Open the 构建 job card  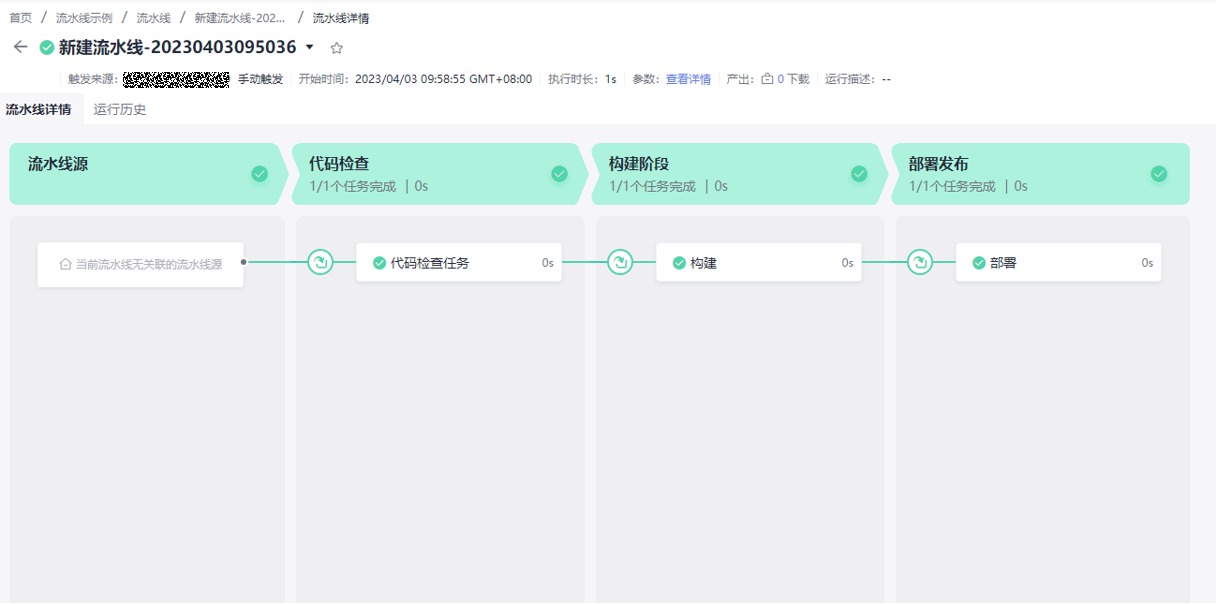coord(759,263)
